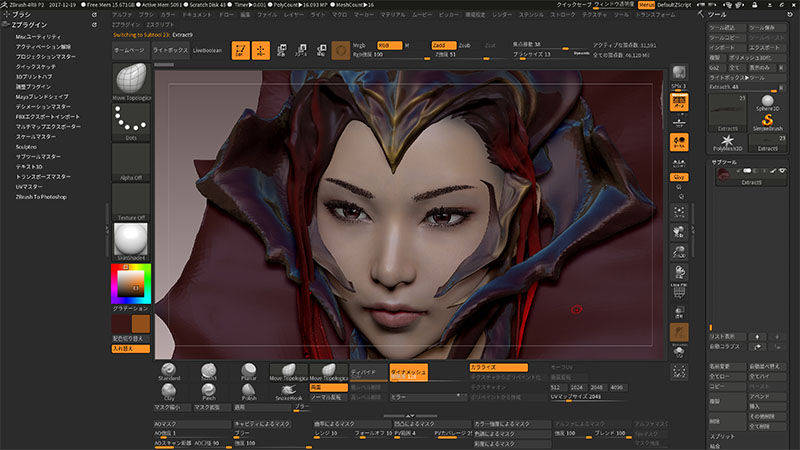Open the Render menu
The image size is (800, 450).
(502, 17)
